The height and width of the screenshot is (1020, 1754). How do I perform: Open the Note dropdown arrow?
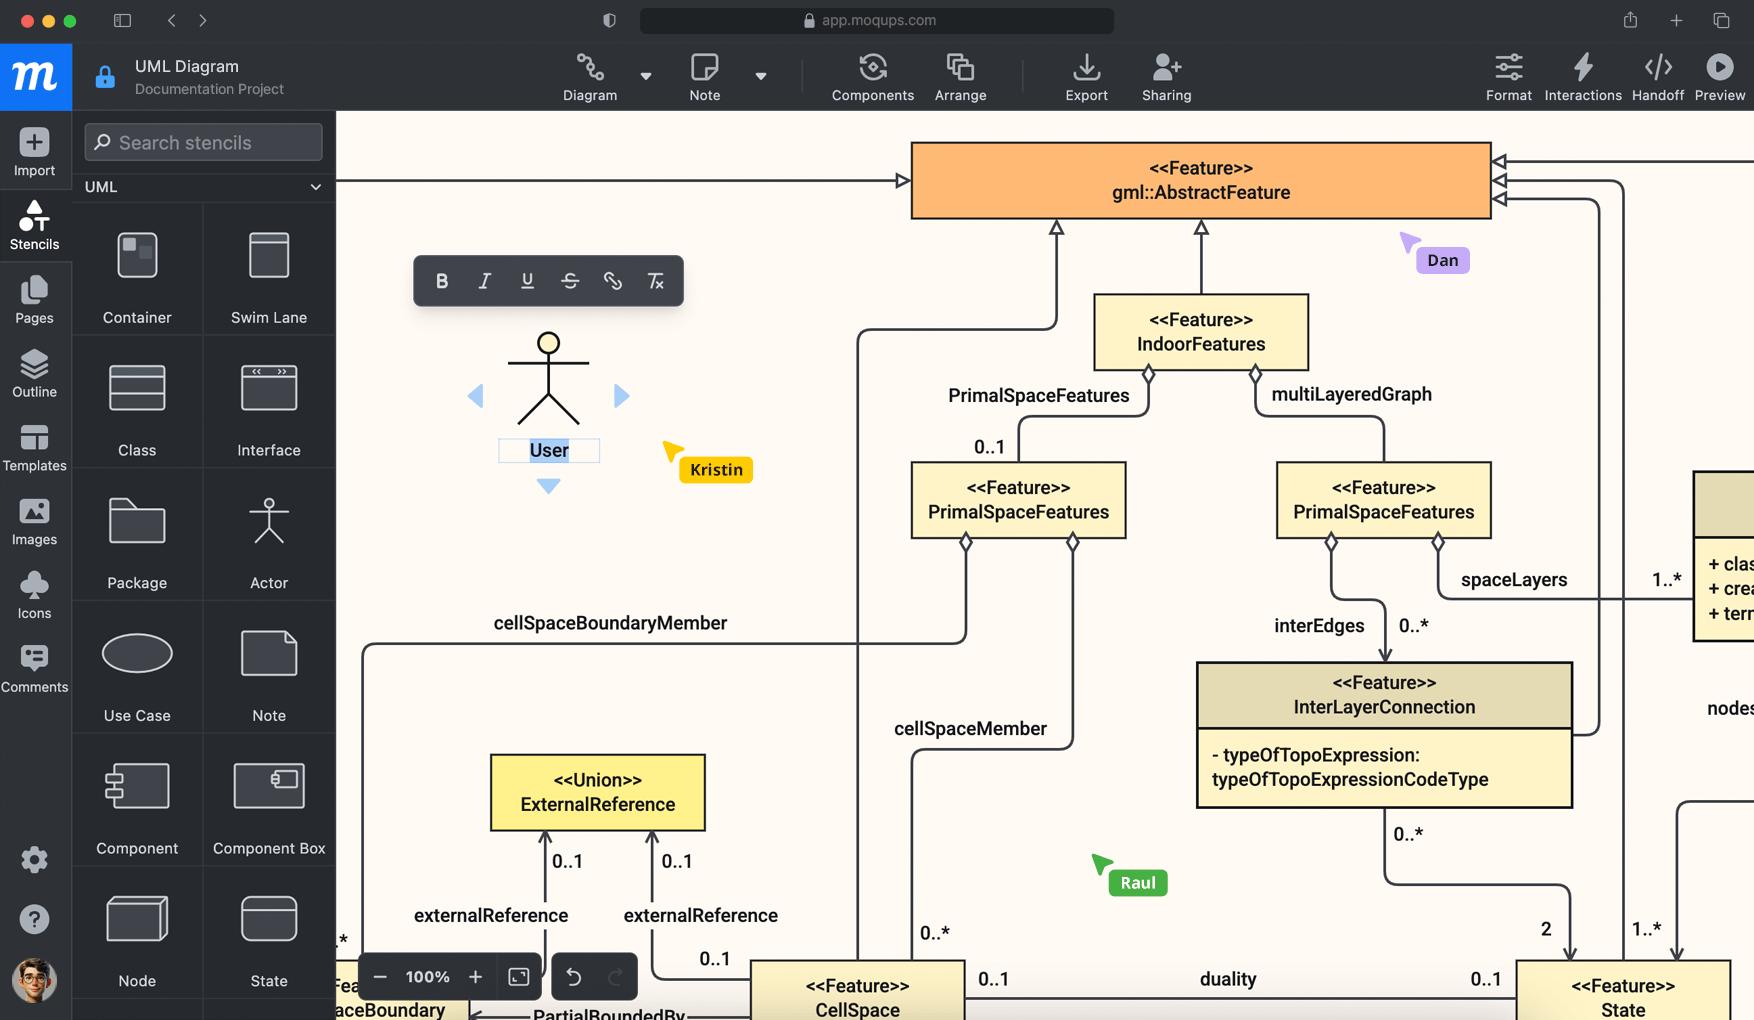(x=762, y=77)
